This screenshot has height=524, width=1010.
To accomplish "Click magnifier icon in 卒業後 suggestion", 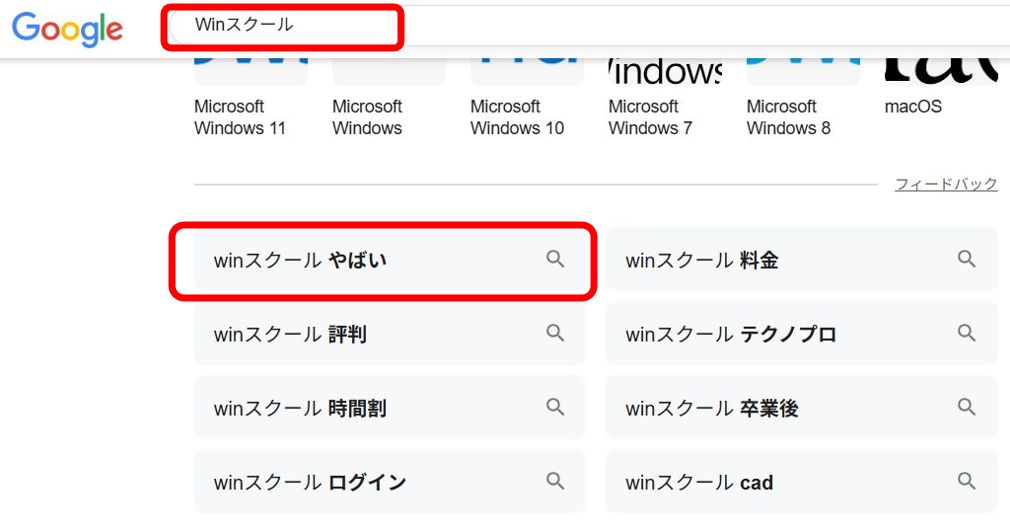I will [966, 407].
